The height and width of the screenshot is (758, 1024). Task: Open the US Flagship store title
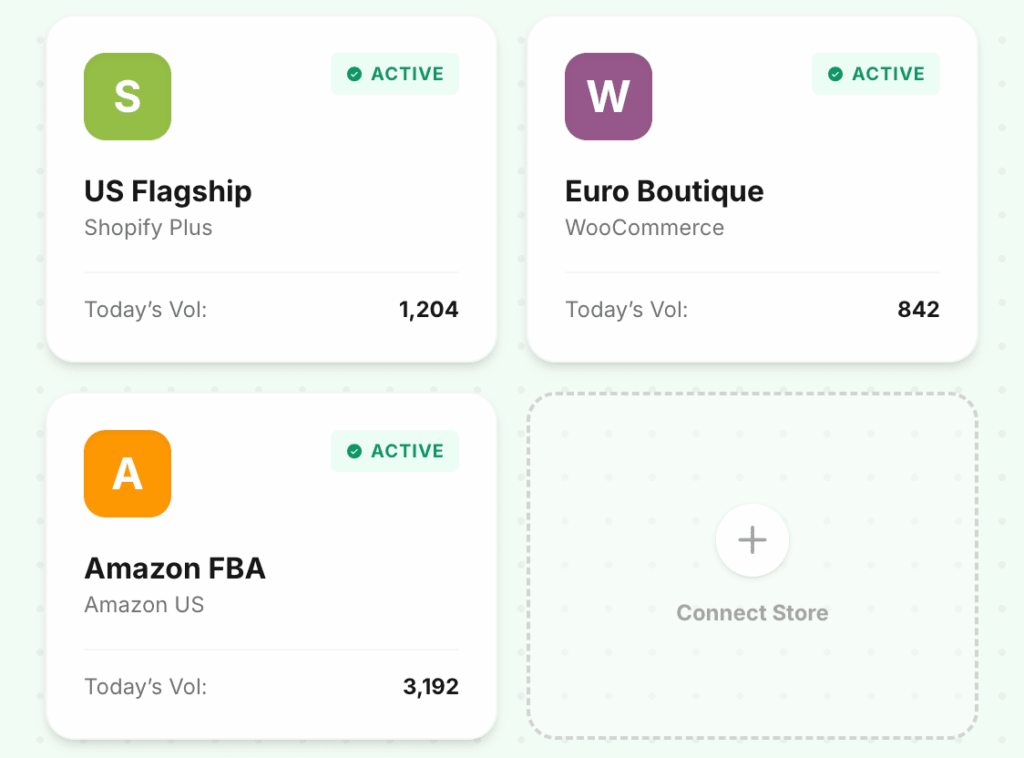pyautogui.click(x=168, y=192)
